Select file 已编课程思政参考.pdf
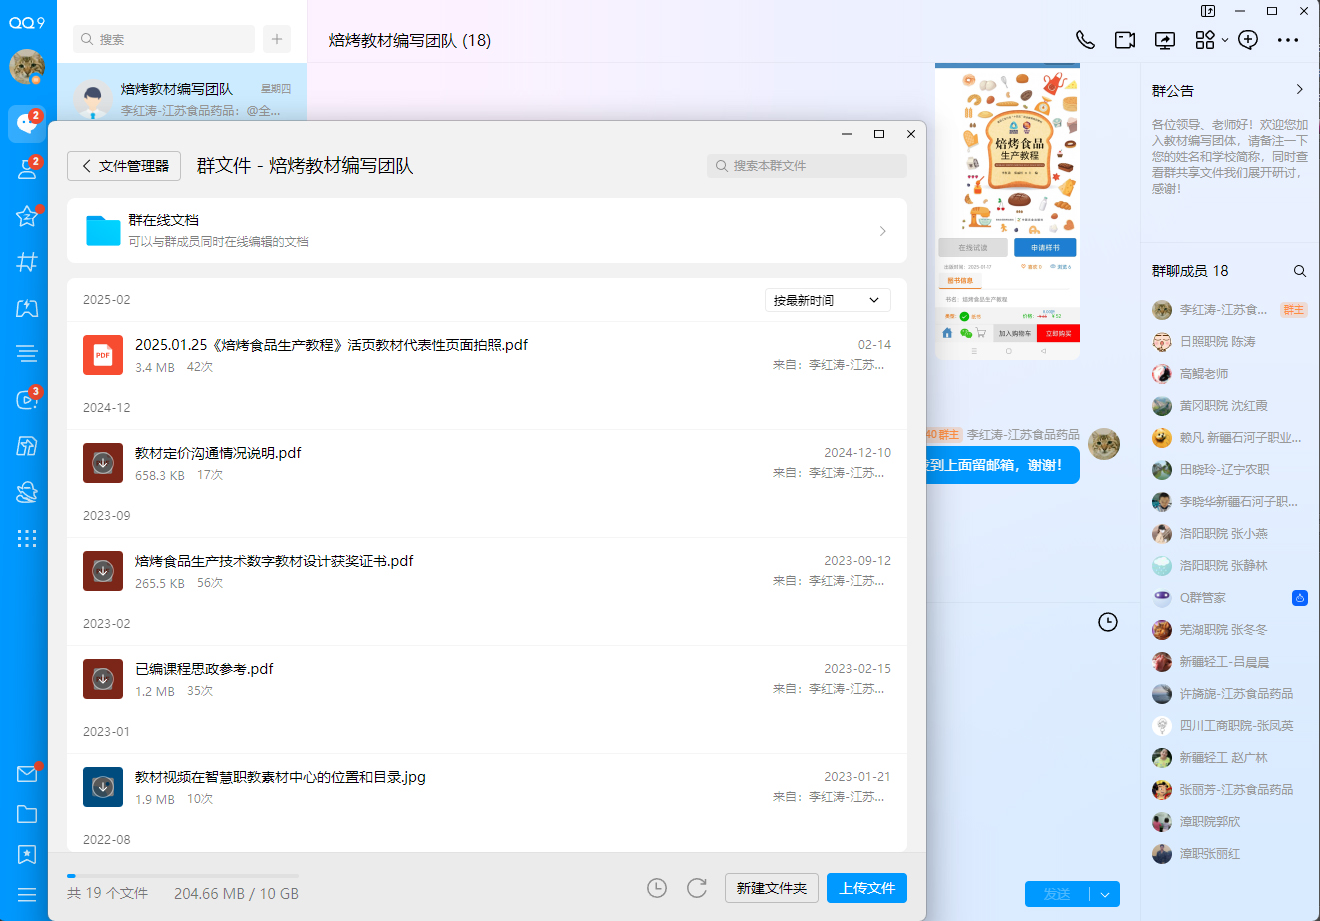Image resolution: width=1320 pixels, height=921 pixels. (x=487, y=679)
